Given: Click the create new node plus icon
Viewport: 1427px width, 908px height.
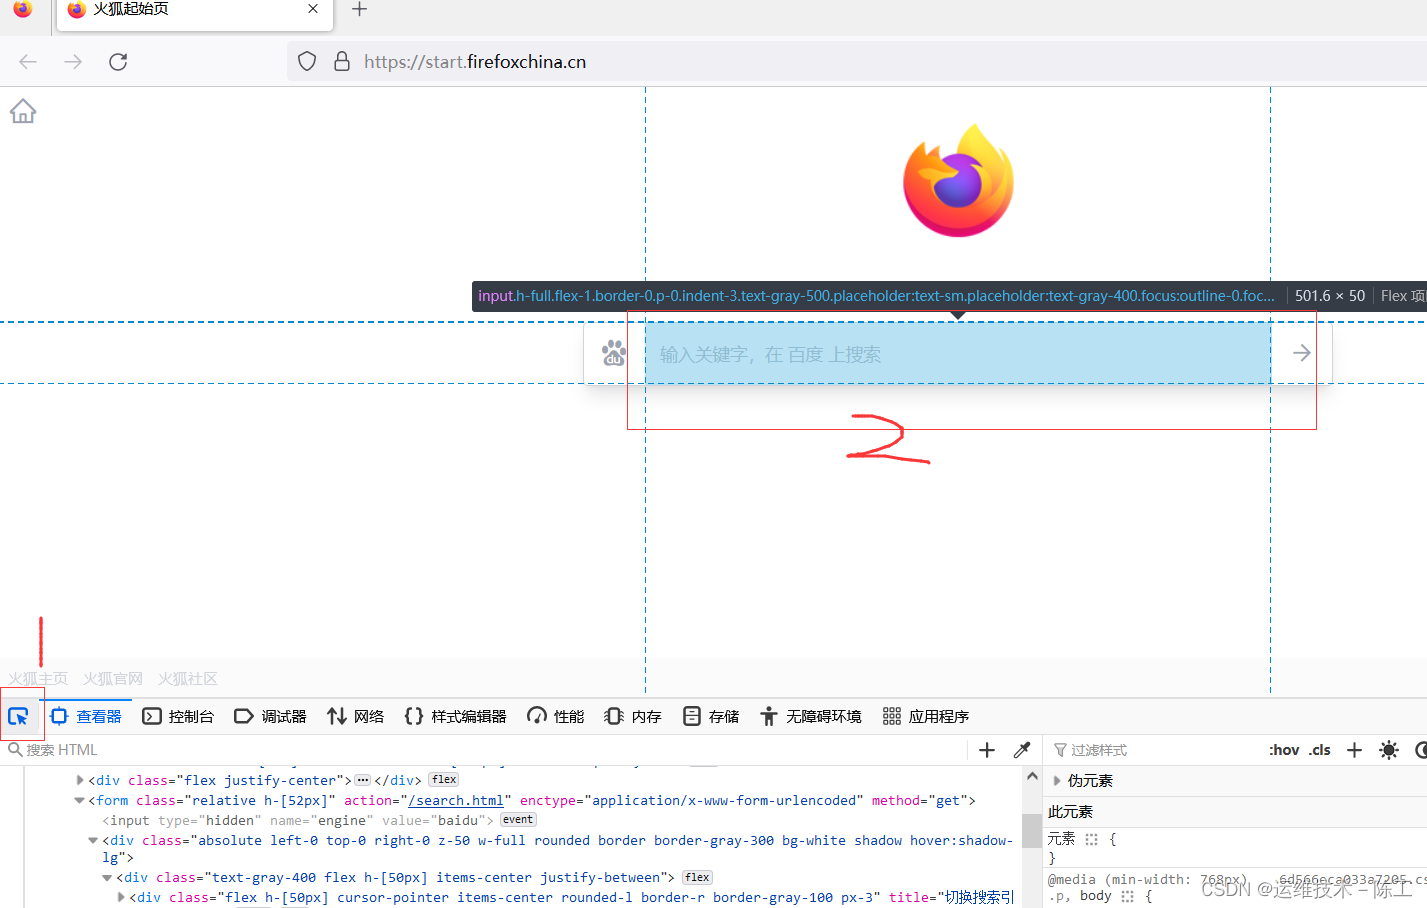Looking at the screenshot, I should 987,750.
